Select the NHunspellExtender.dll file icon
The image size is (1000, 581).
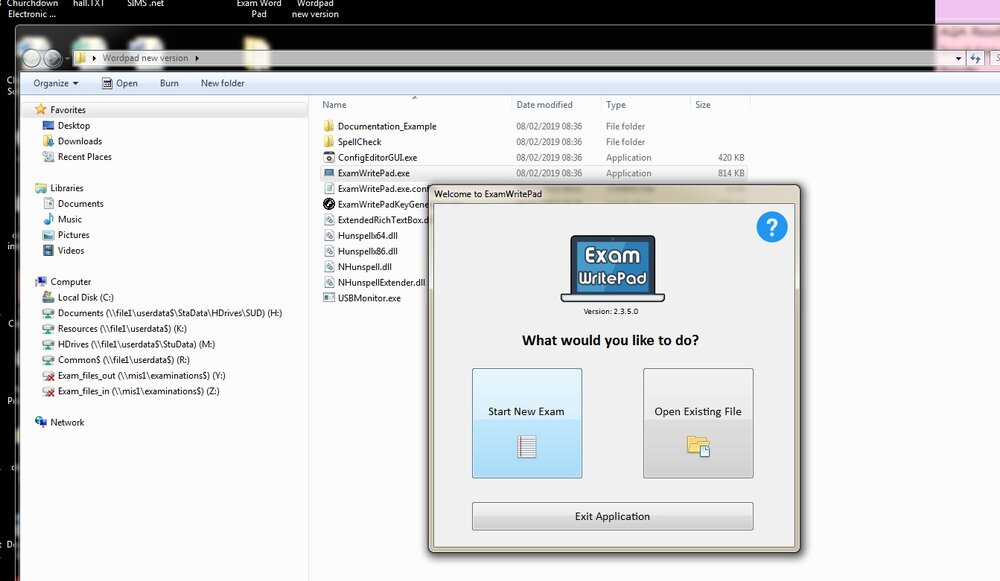point(328,282)
